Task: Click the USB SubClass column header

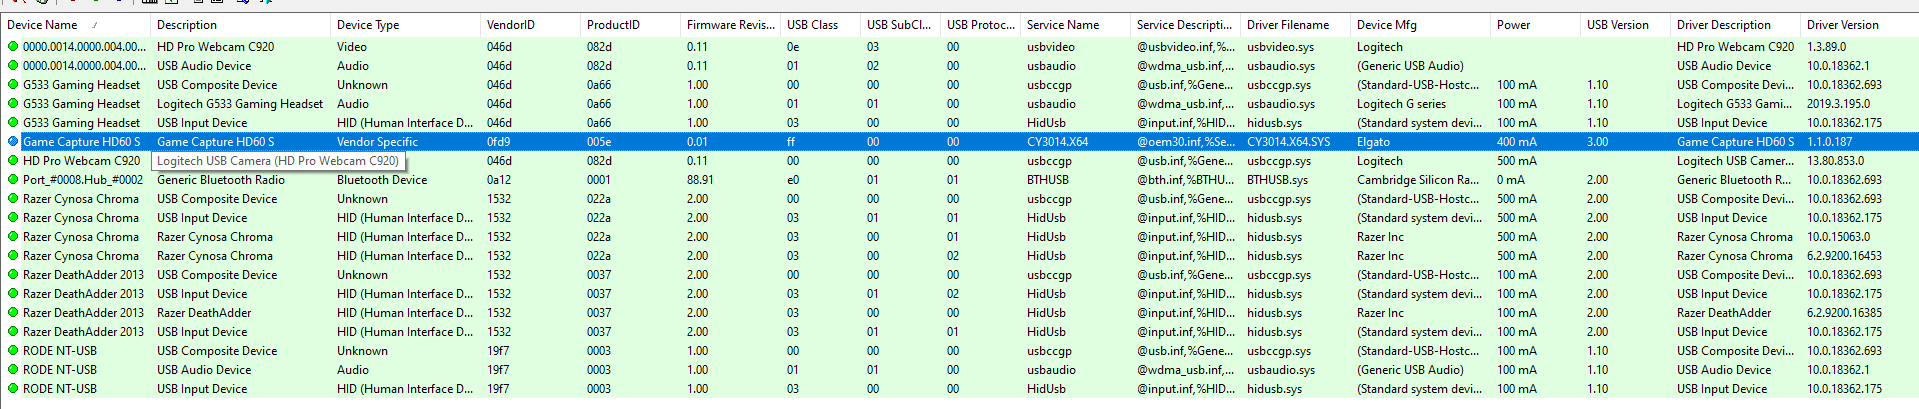Action: 900,25
